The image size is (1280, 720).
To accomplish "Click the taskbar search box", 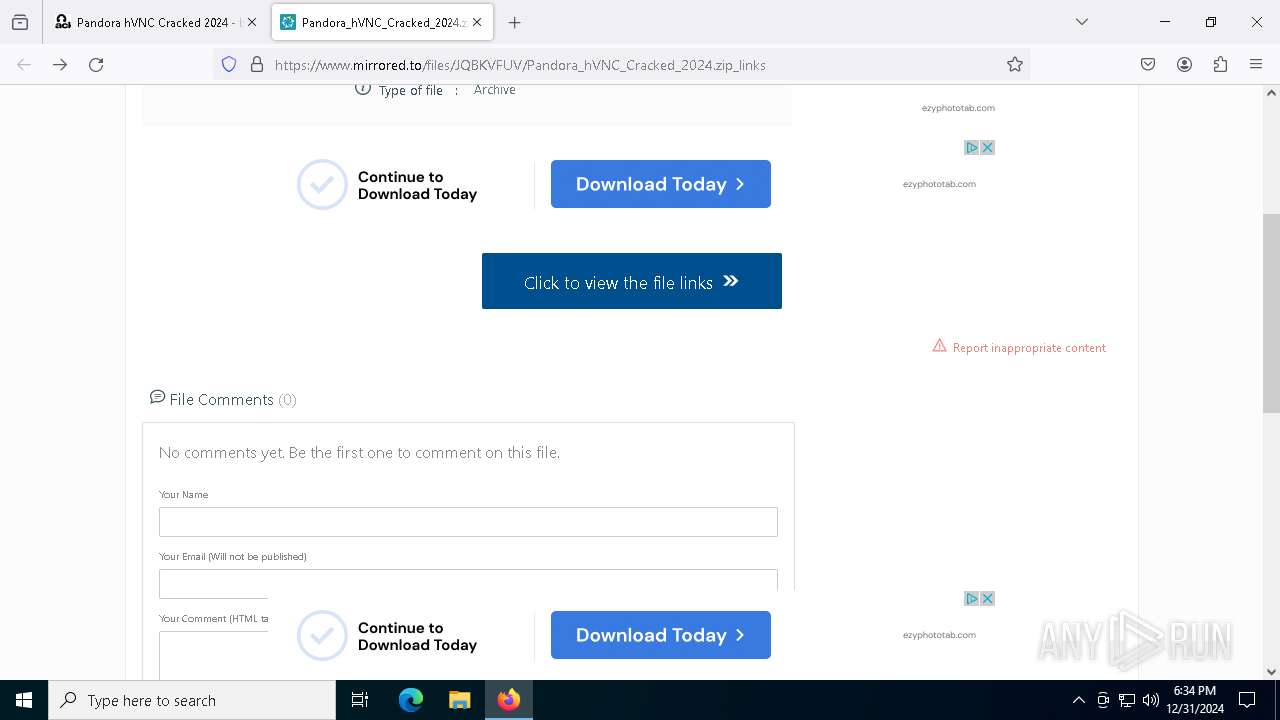I will point(192,700).
